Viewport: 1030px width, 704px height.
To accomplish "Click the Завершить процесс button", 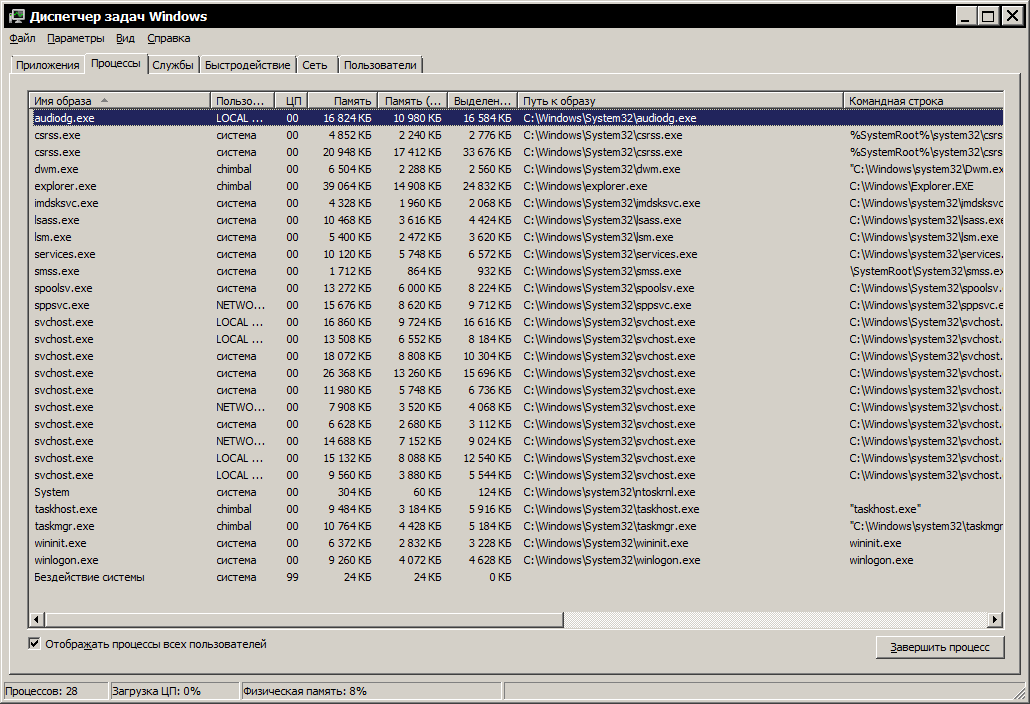I will click(x=939, y=647).
